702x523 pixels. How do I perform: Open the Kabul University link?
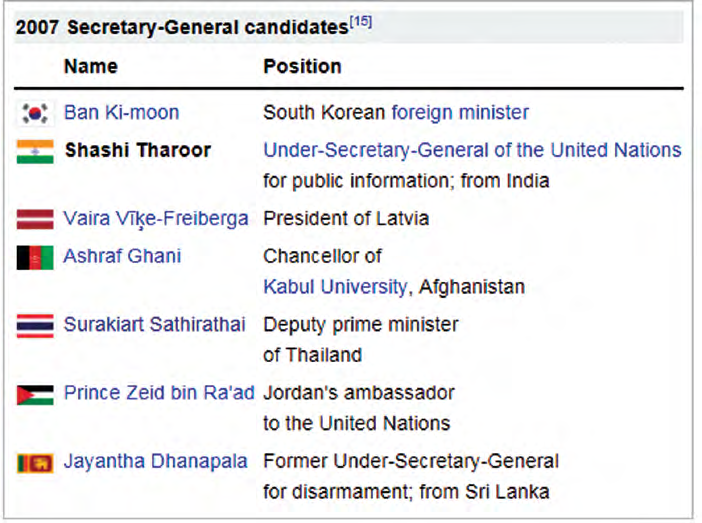[335, 287]
